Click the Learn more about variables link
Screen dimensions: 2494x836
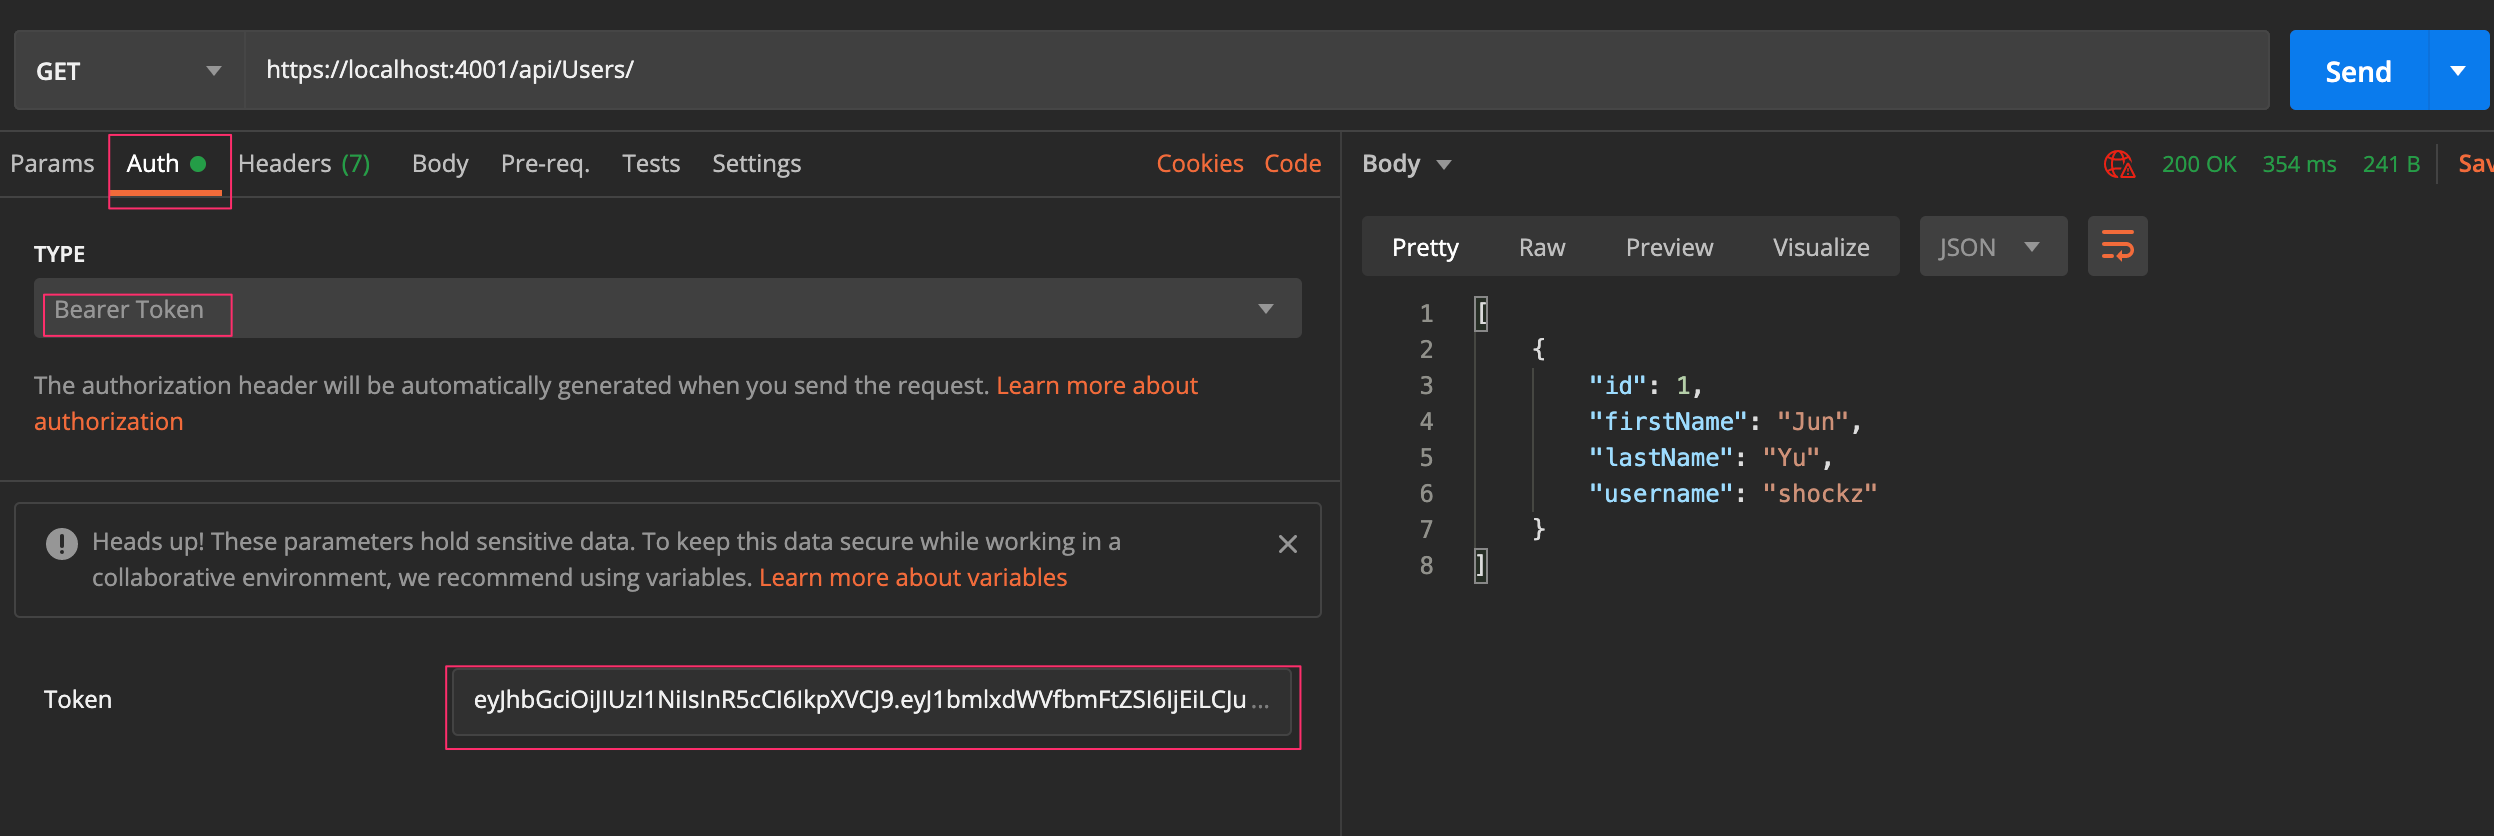coord(912,578)
